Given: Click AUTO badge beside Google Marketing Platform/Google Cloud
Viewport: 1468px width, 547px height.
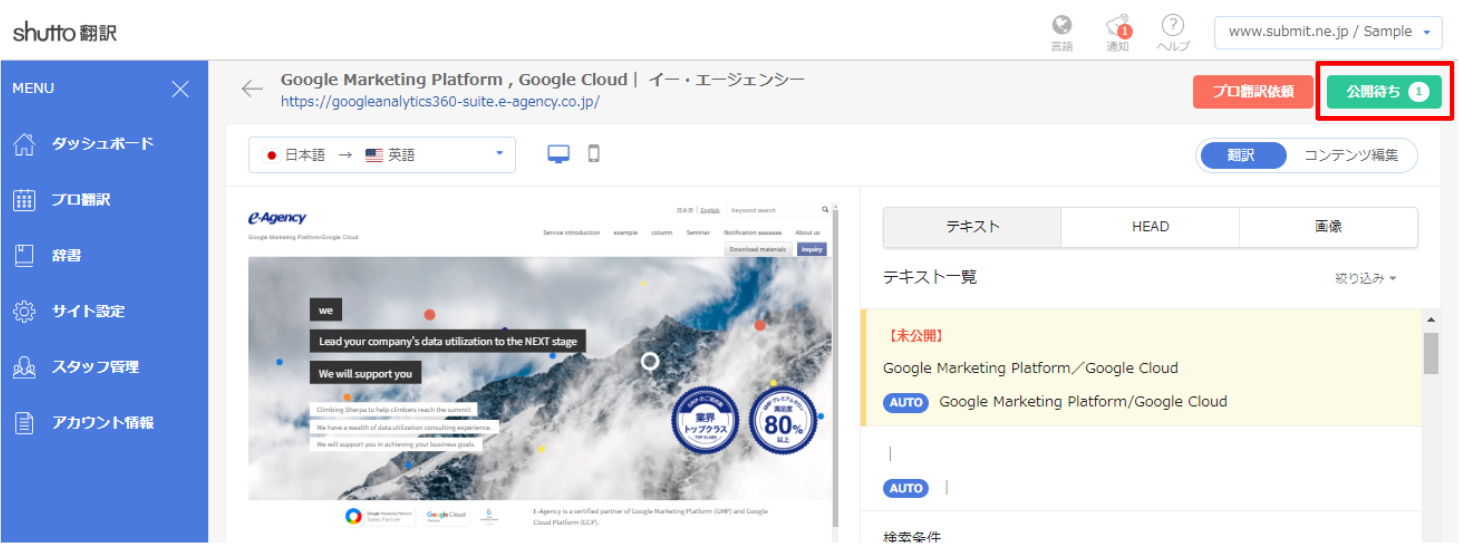Looking at the screenshot, I should click(906, 402).
